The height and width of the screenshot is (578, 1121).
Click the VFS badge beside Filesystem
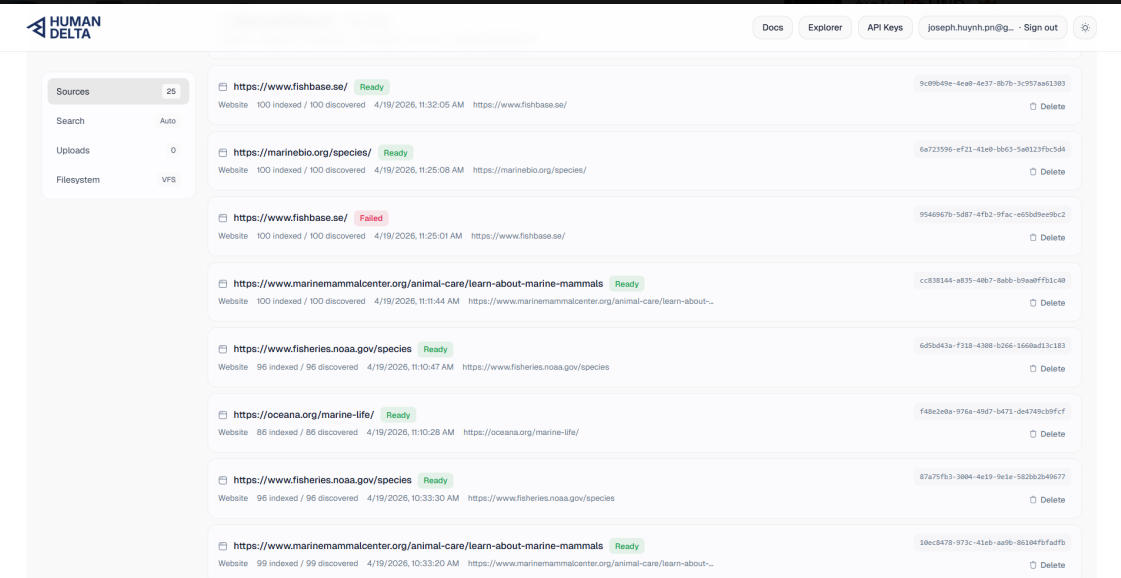169,180
